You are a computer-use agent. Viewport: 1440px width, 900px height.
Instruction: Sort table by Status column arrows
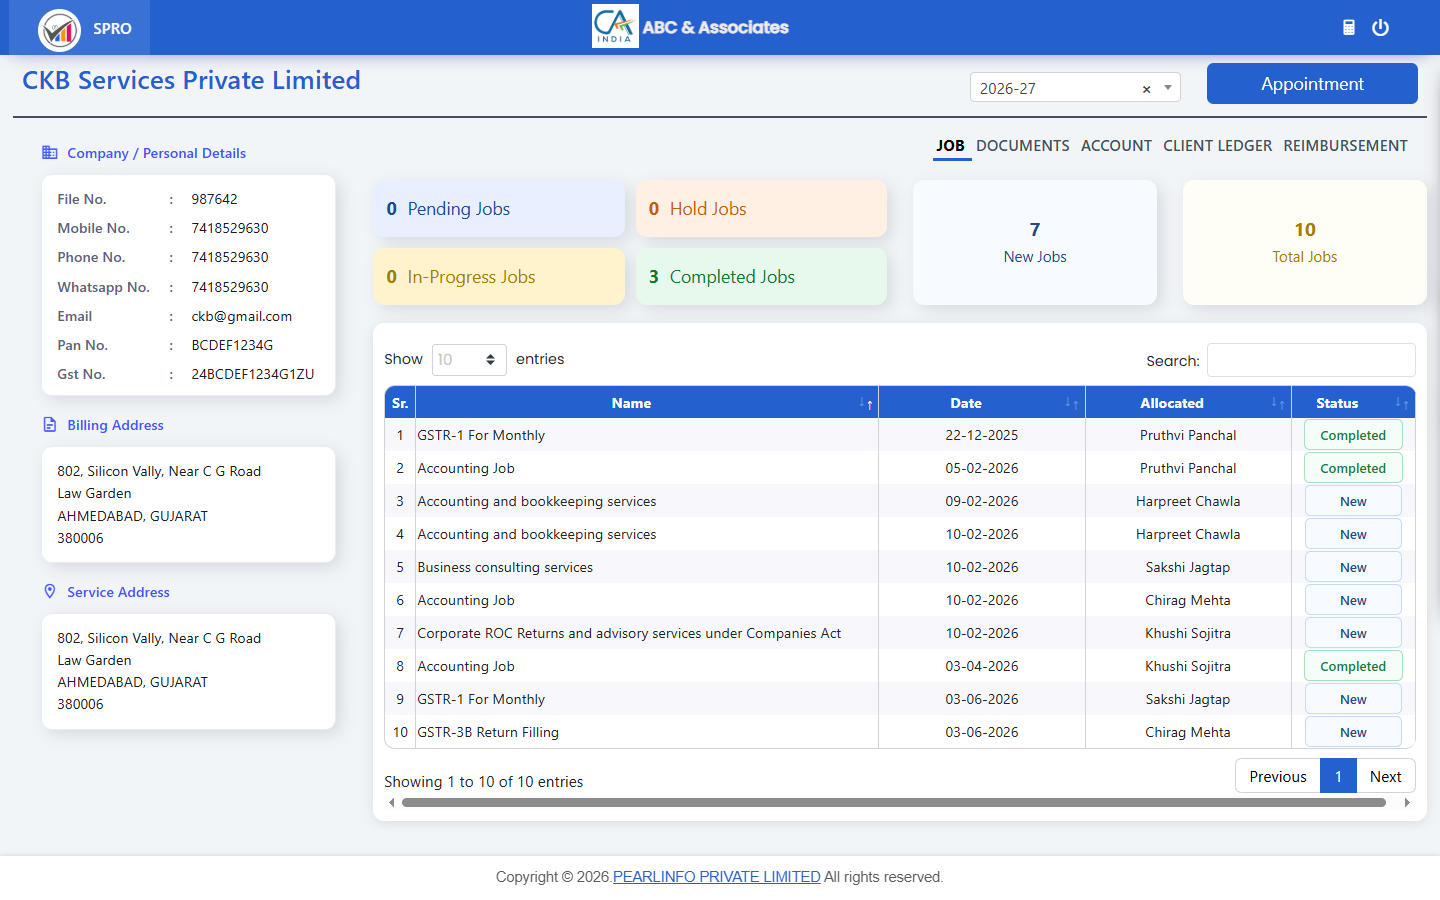click(1402, 403)
